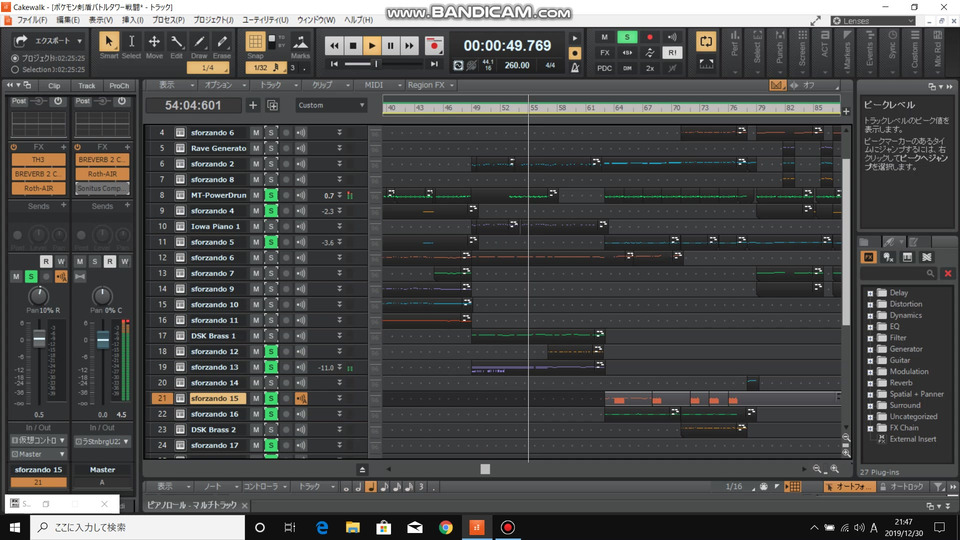Click the Play button
The width and height of the screenshot is (960, 540).
tap(372, 45)
